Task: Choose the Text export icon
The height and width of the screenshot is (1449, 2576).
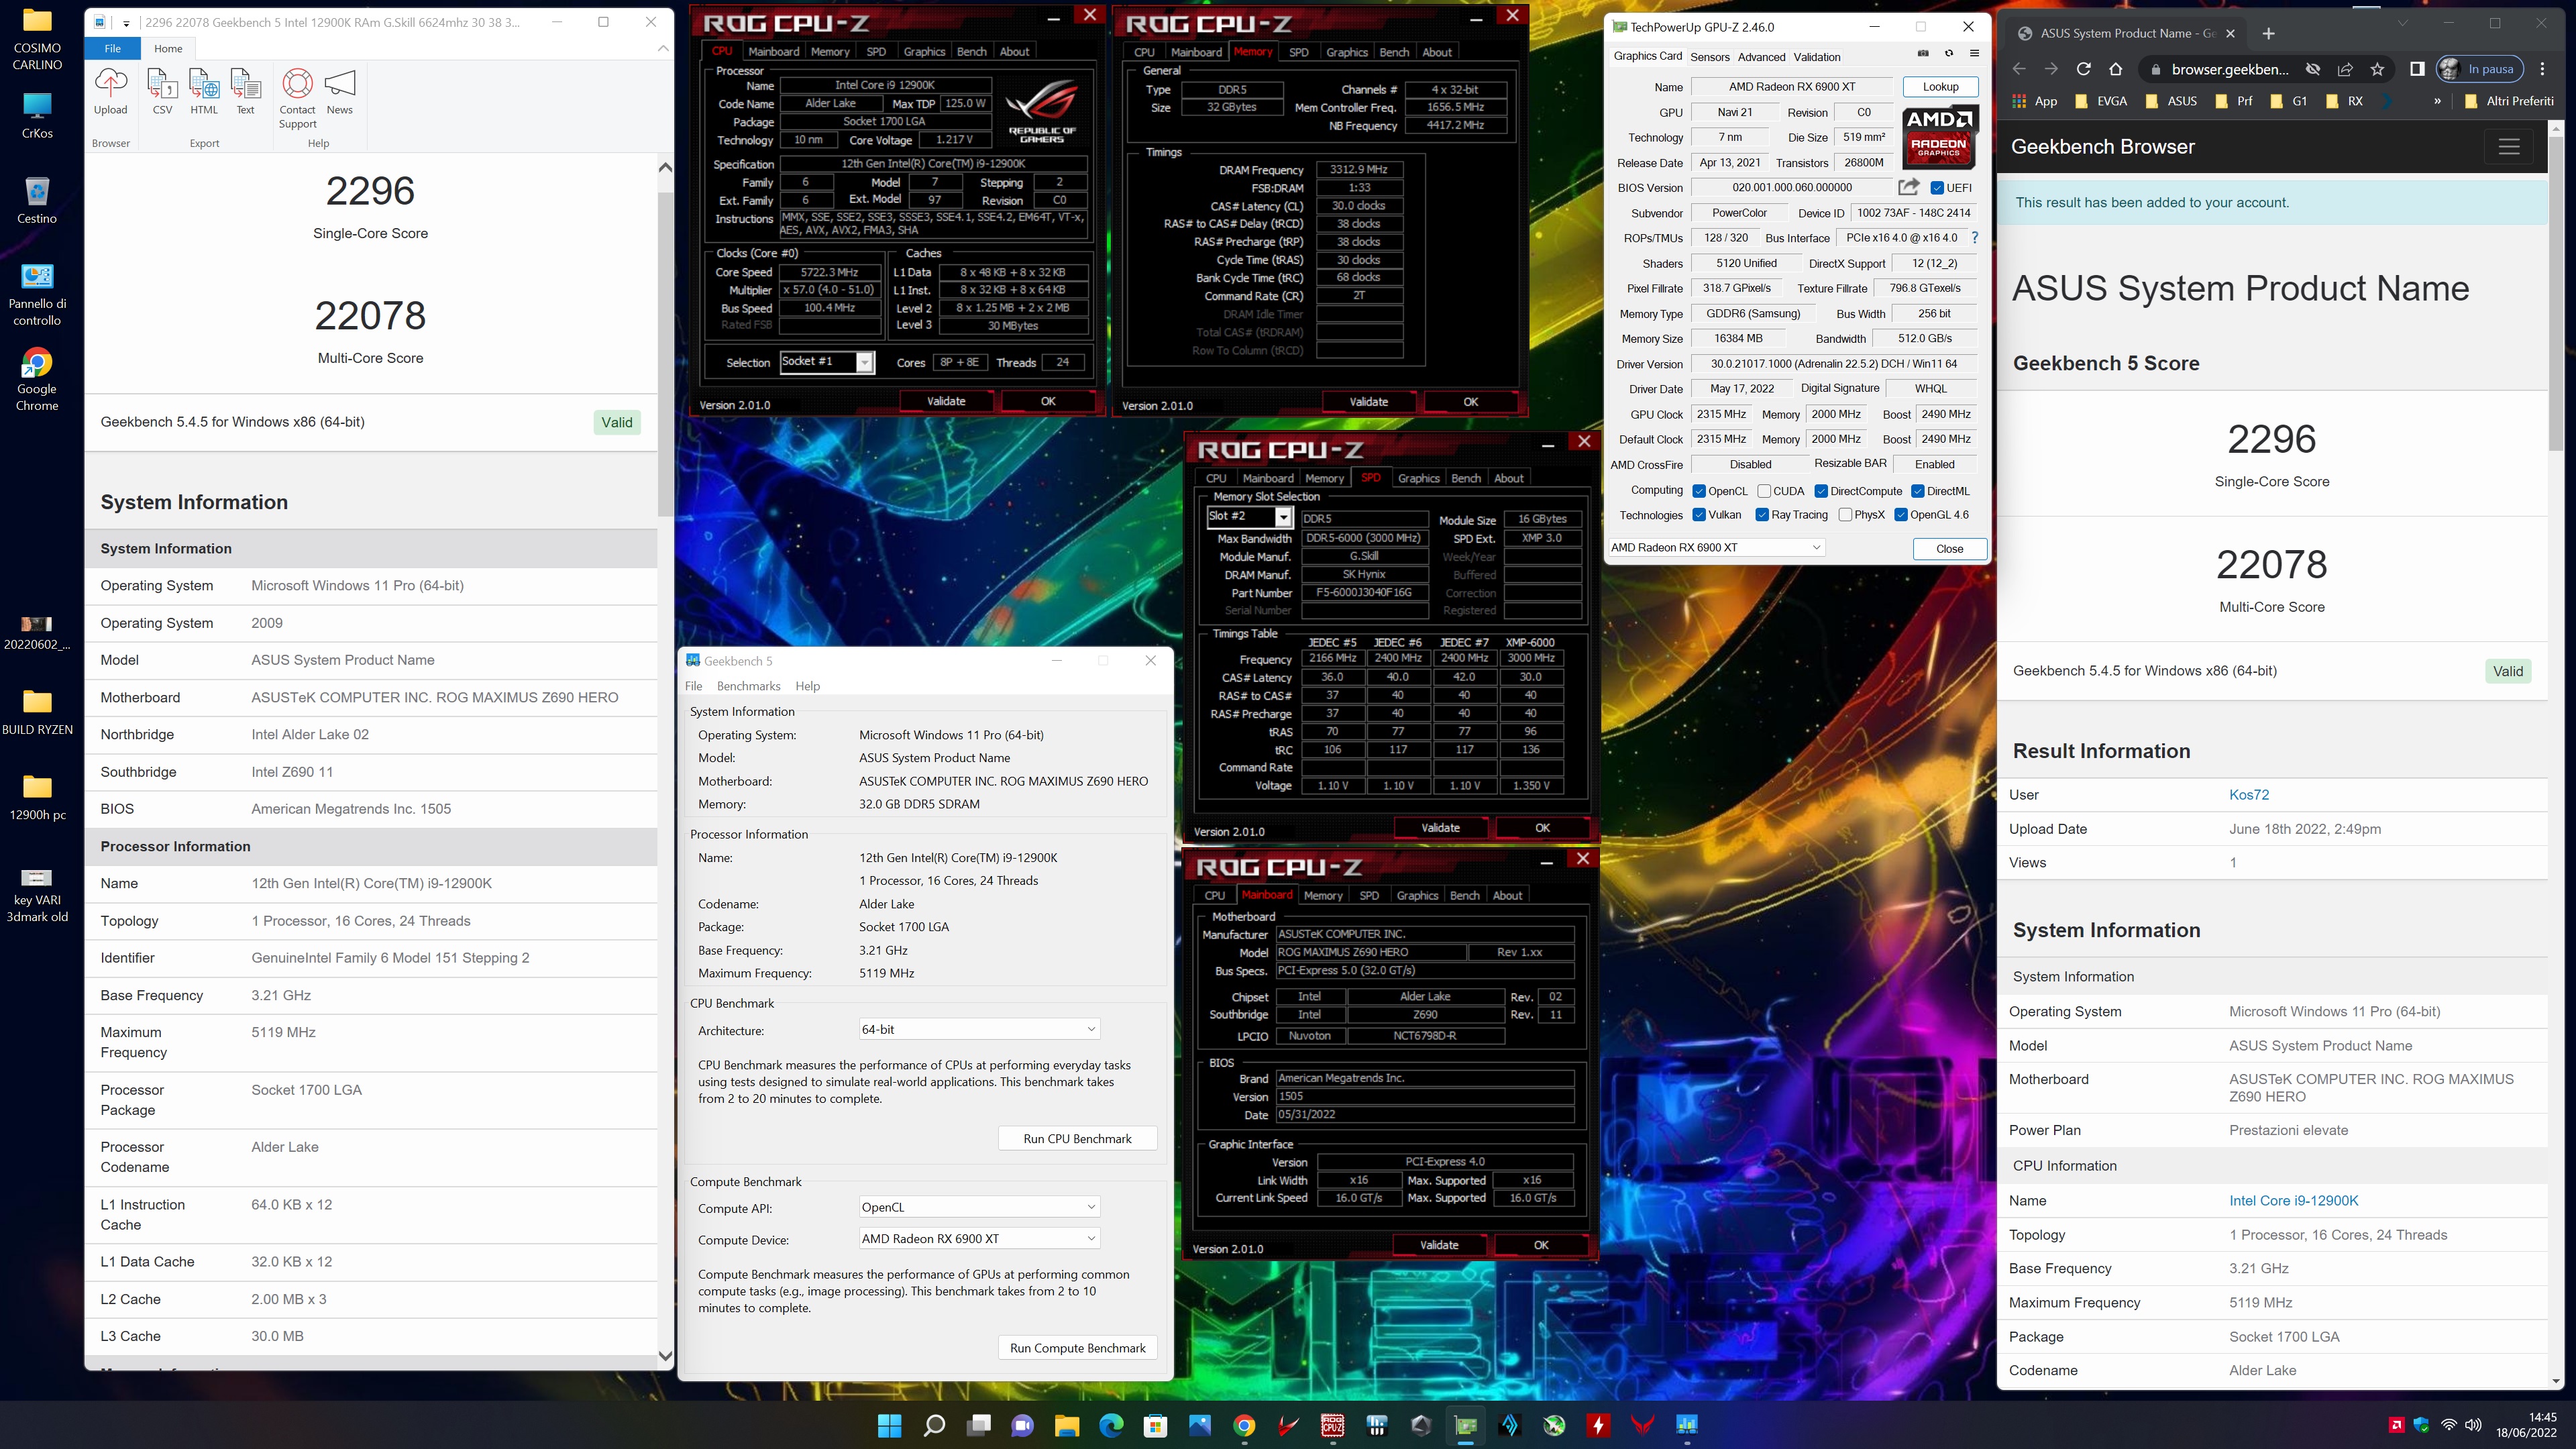Action: [x=245, y=91]
